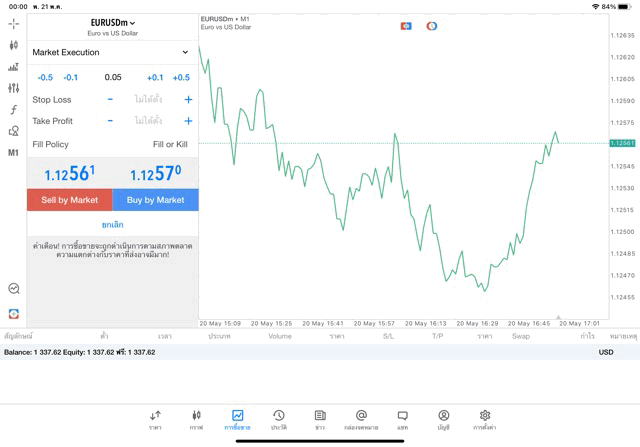Open indicators function (f) icon
This screenshot has height=447, width=640.
(x=14, y=110)
